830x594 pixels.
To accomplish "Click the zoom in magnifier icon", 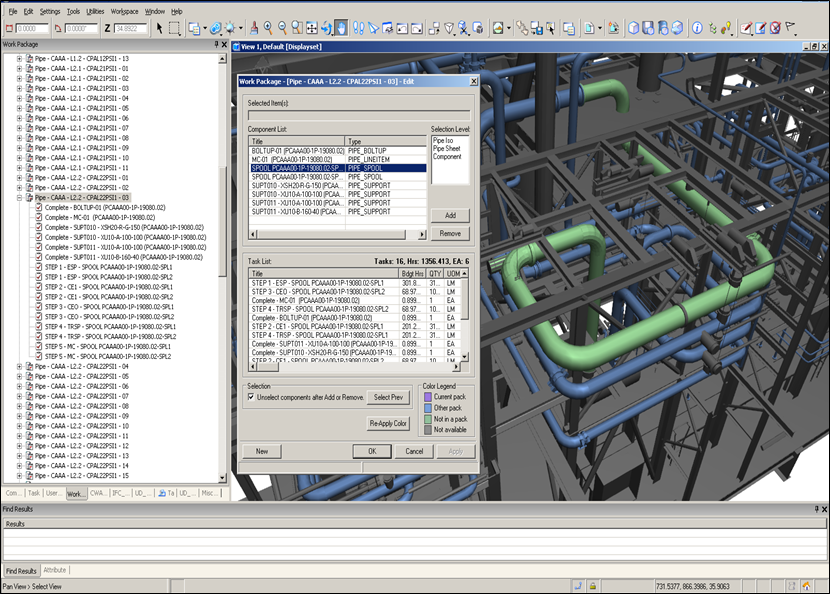I will tap(268, 29).
